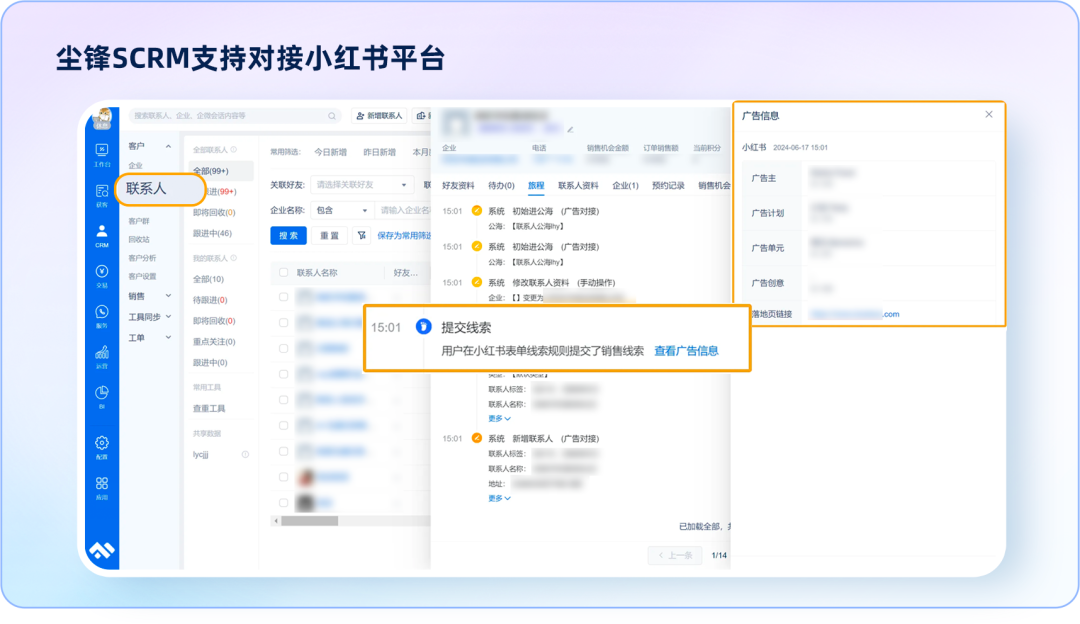Click the 新增联系人 button
The image size is (1080, 624).
(380, 116)
